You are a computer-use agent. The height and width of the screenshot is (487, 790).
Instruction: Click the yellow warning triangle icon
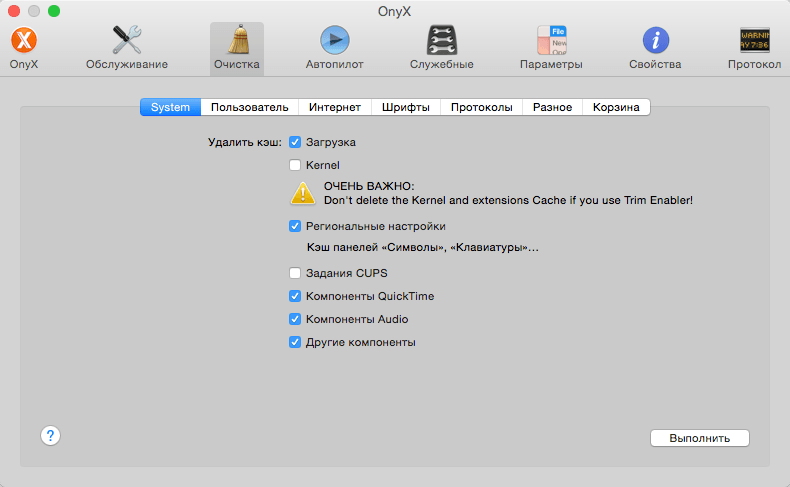[303, 194]
